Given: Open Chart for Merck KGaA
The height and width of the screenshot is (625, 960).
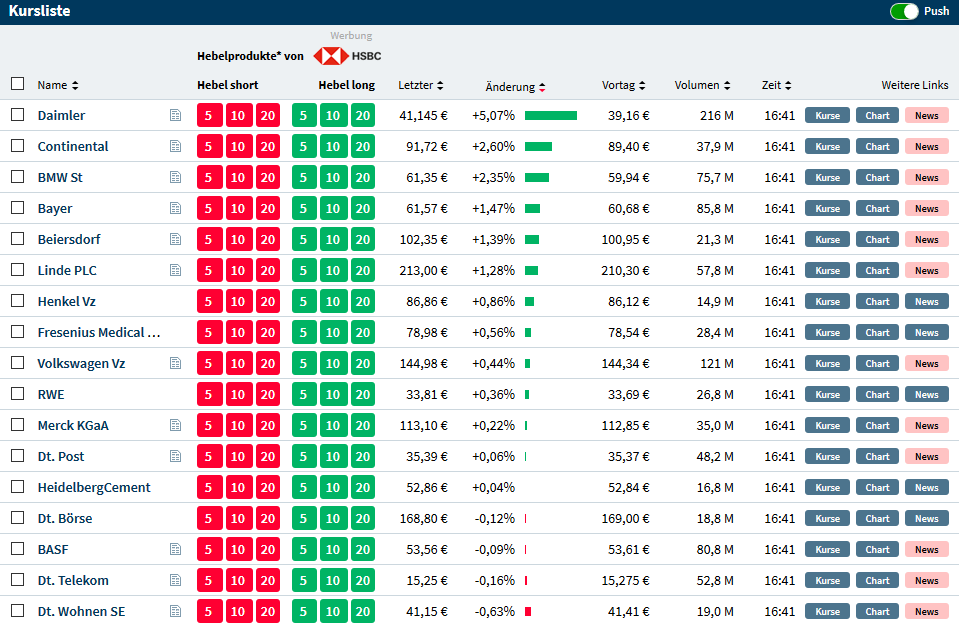Looking at the screenshot, I should tap(877, 425).
